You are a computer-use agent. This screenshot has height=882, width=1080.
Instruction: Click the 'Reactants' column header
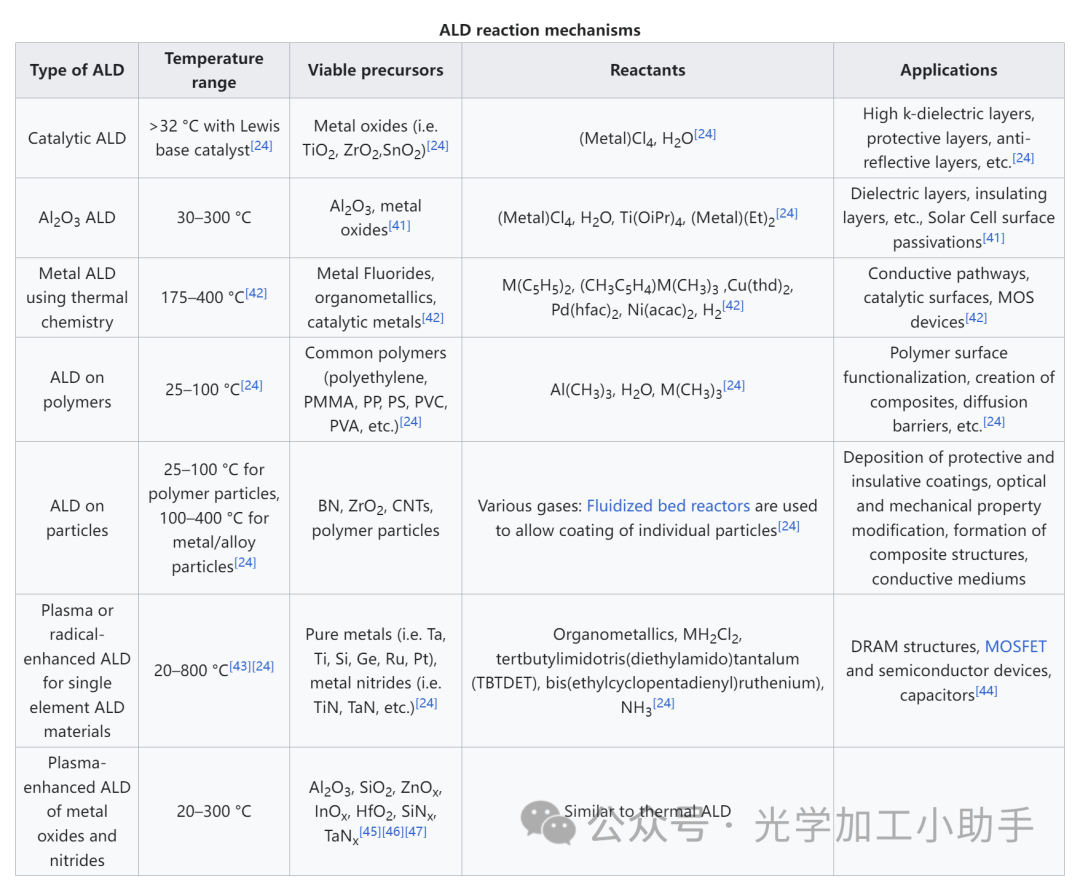click(647, 70)
